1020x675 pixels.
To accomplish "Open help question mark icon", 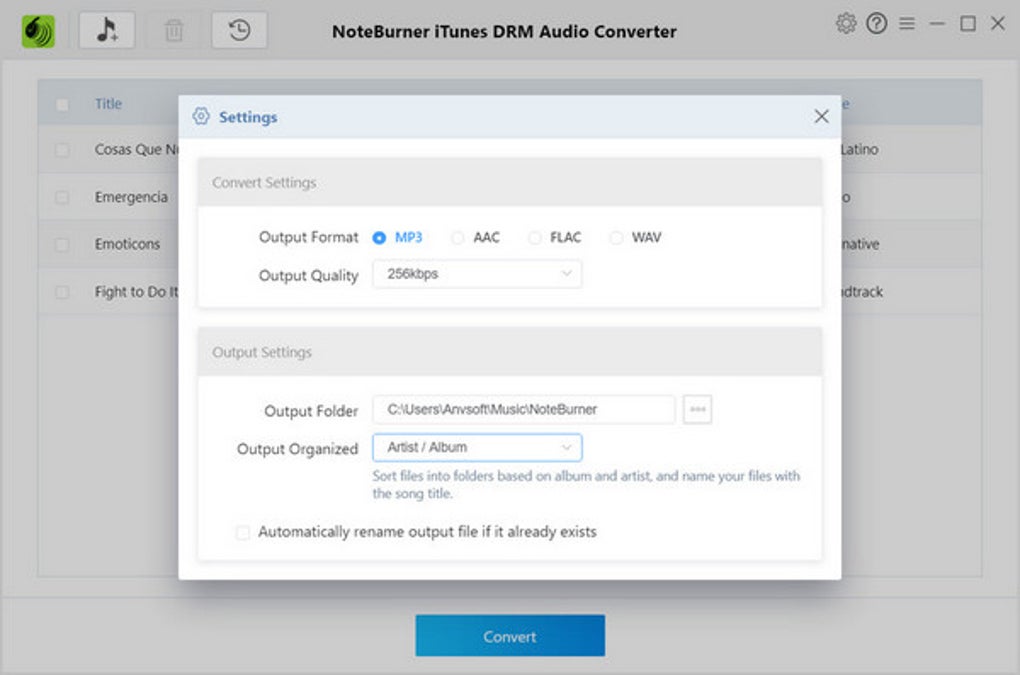I will click(x=876, y=24).
